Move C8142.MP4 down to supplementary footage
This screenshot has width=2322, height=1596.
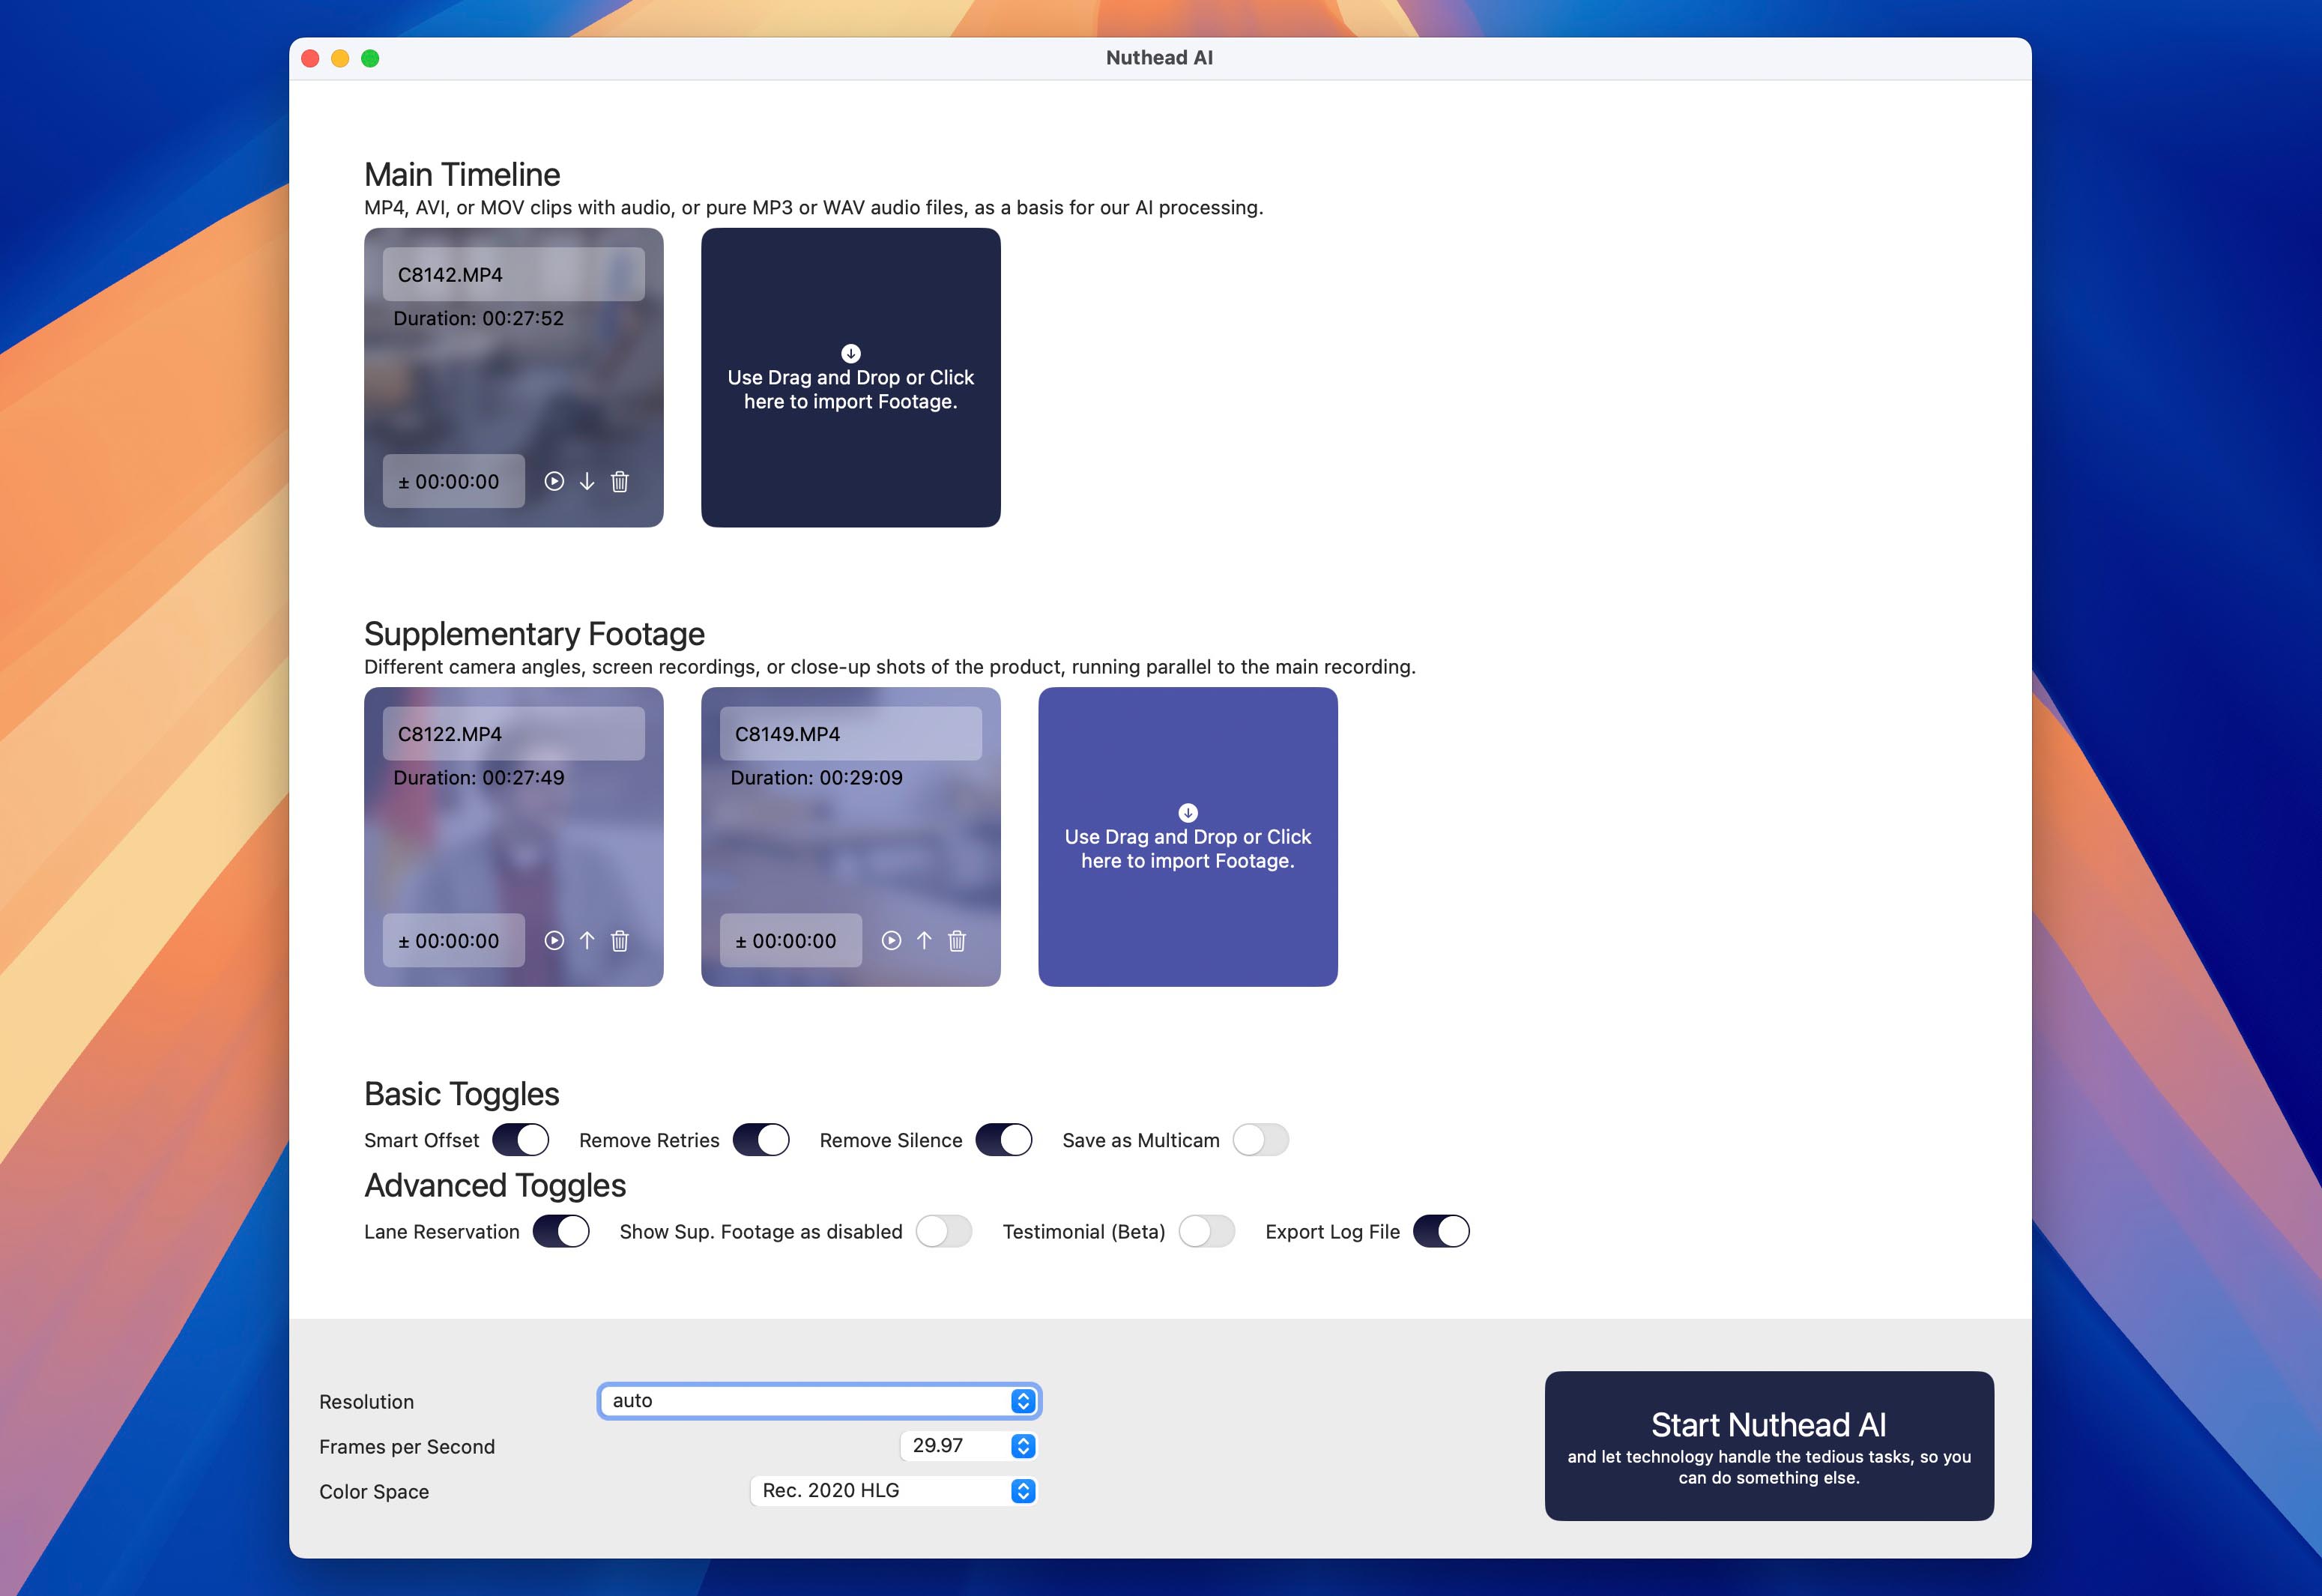[x=587, y=481]
